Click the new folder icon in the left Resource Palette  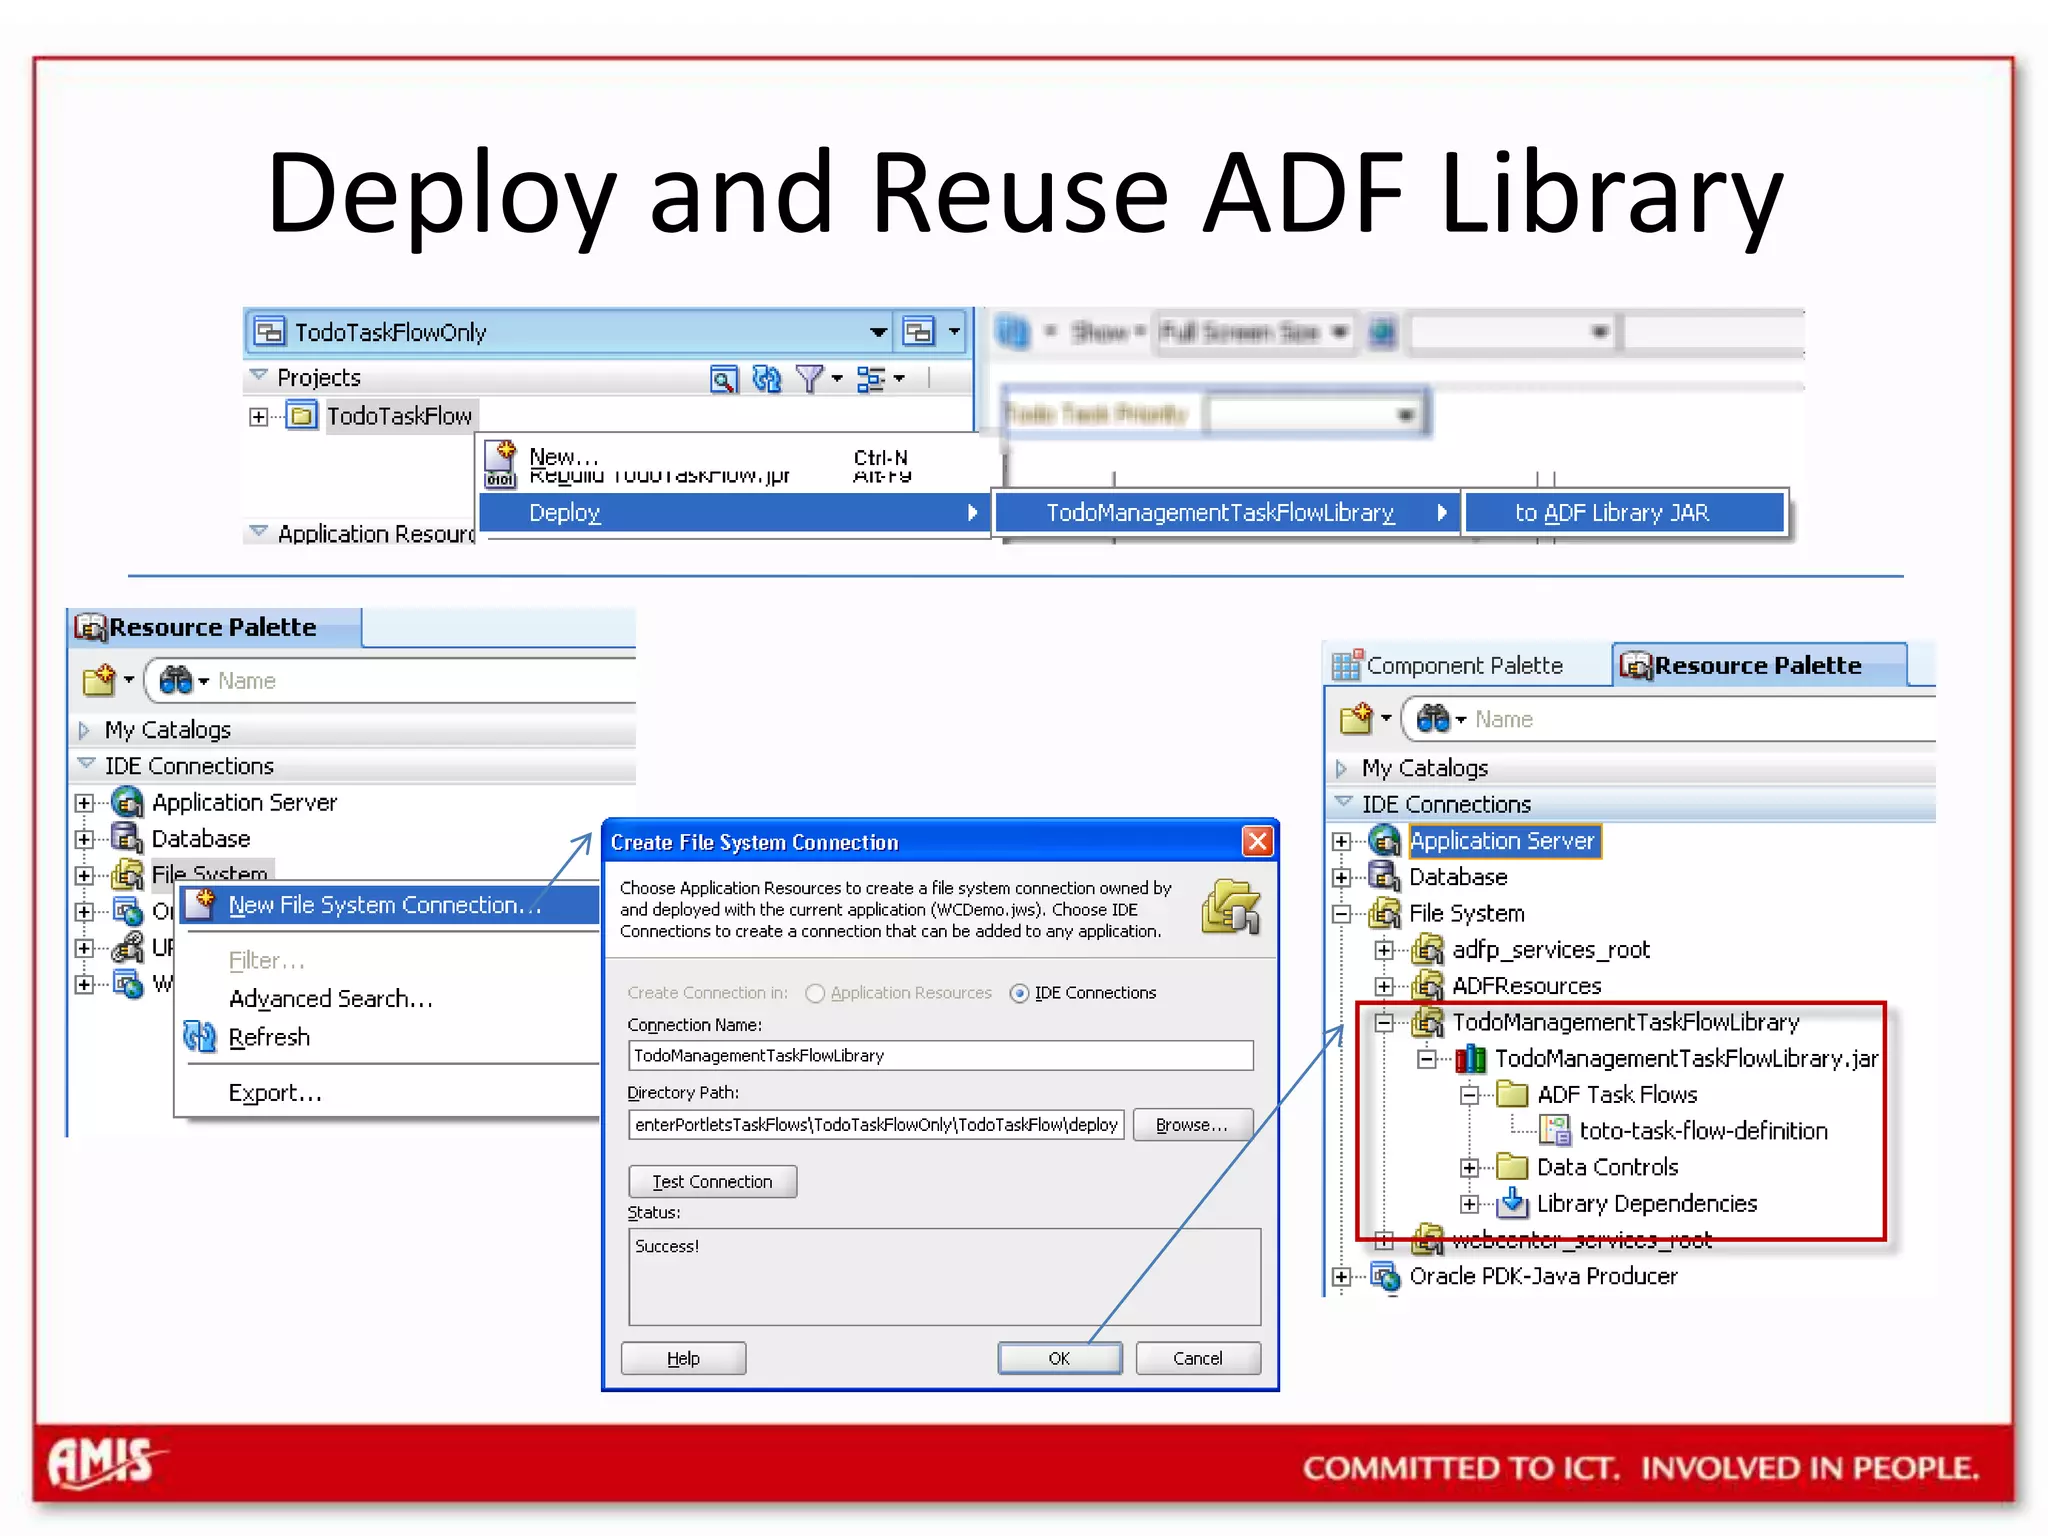(x=99, y=680)
